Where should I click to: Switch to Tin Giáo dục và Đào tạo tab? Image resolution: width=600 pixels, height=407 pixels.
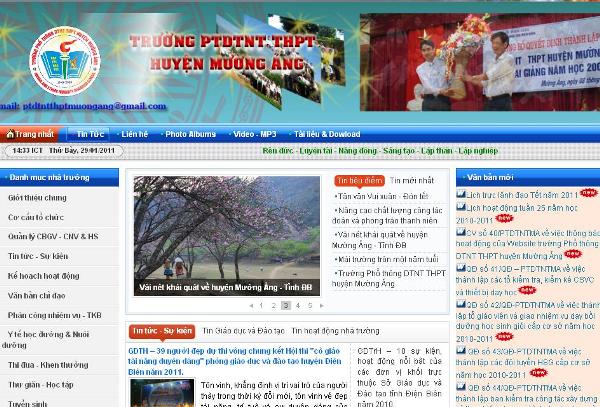(x=243, y=331)
